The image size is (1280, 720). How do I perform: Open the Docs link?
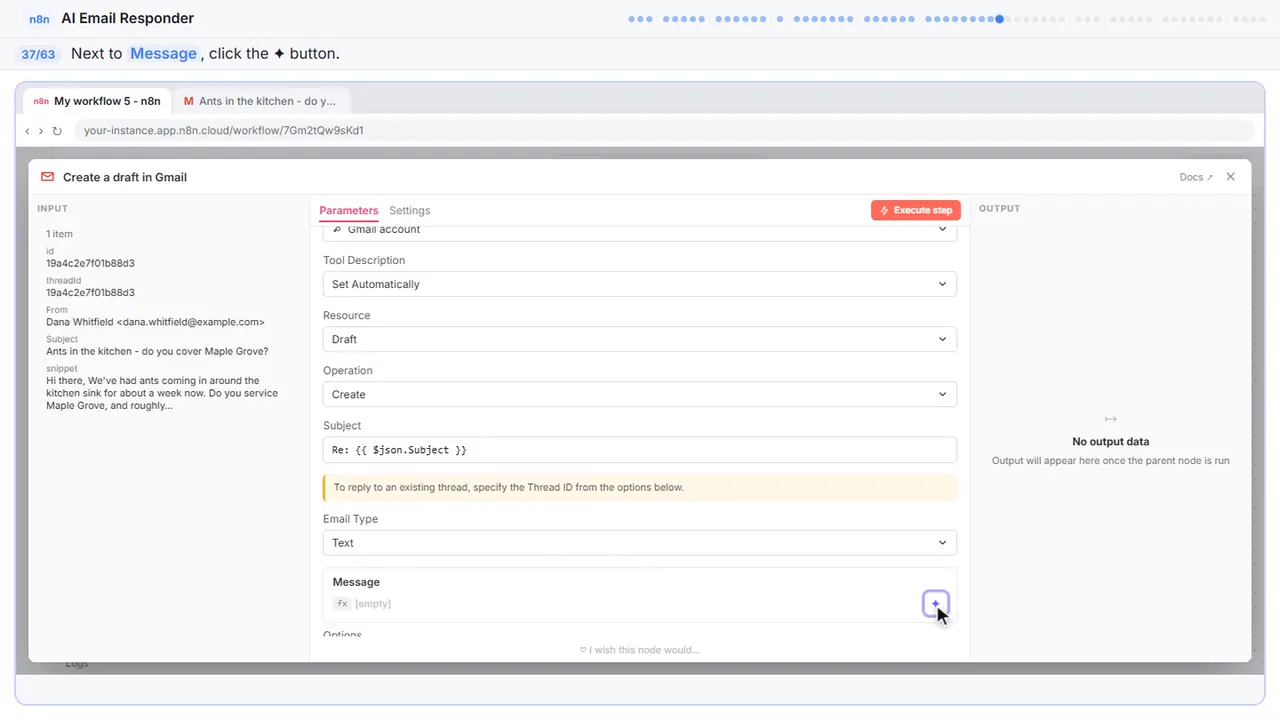(x=1196, y=177)
